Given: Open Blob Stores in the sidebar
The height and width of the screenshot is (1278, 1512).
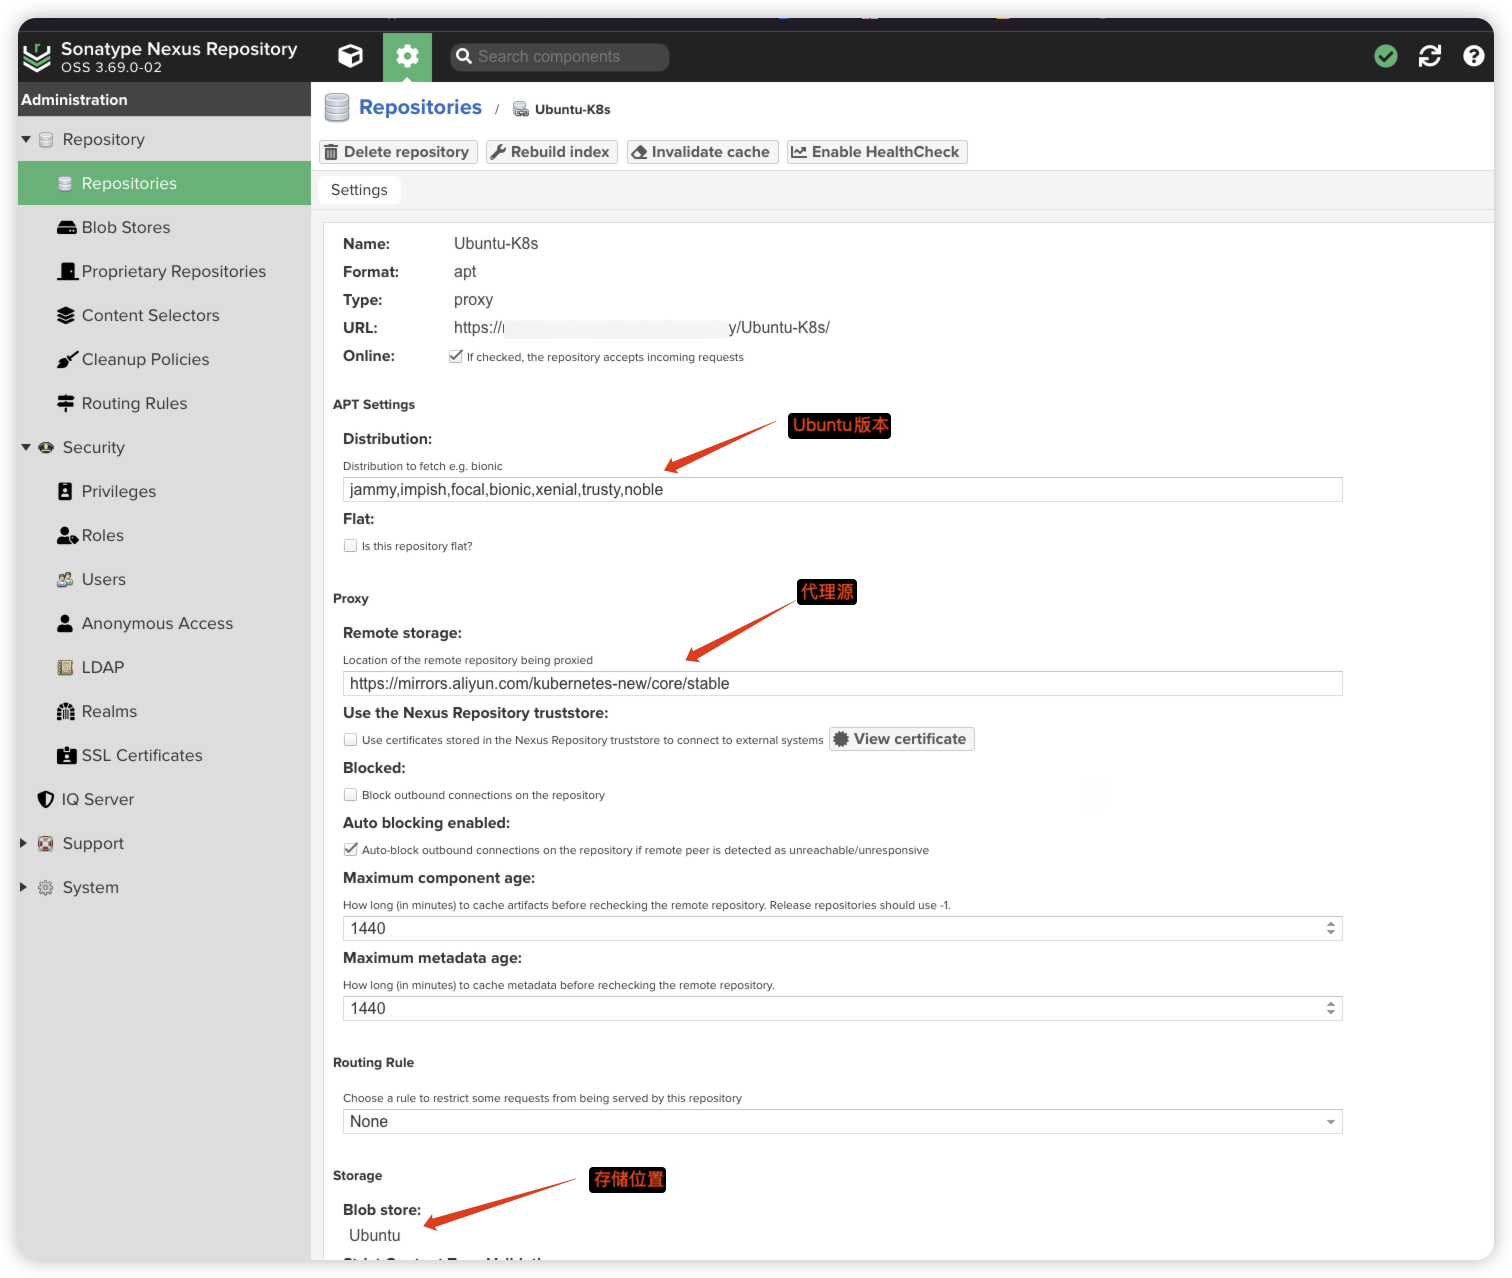Looking at the screenshot, I should coord(164,227).
